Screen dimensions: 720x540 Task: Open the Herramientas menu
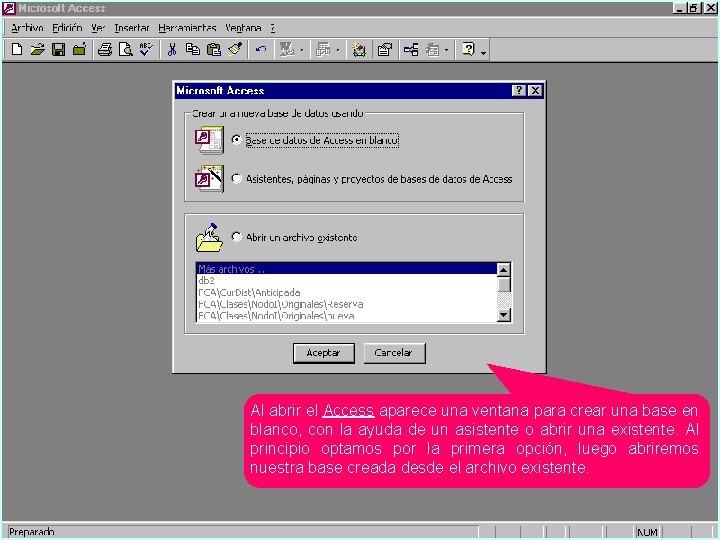click(187, 28)
